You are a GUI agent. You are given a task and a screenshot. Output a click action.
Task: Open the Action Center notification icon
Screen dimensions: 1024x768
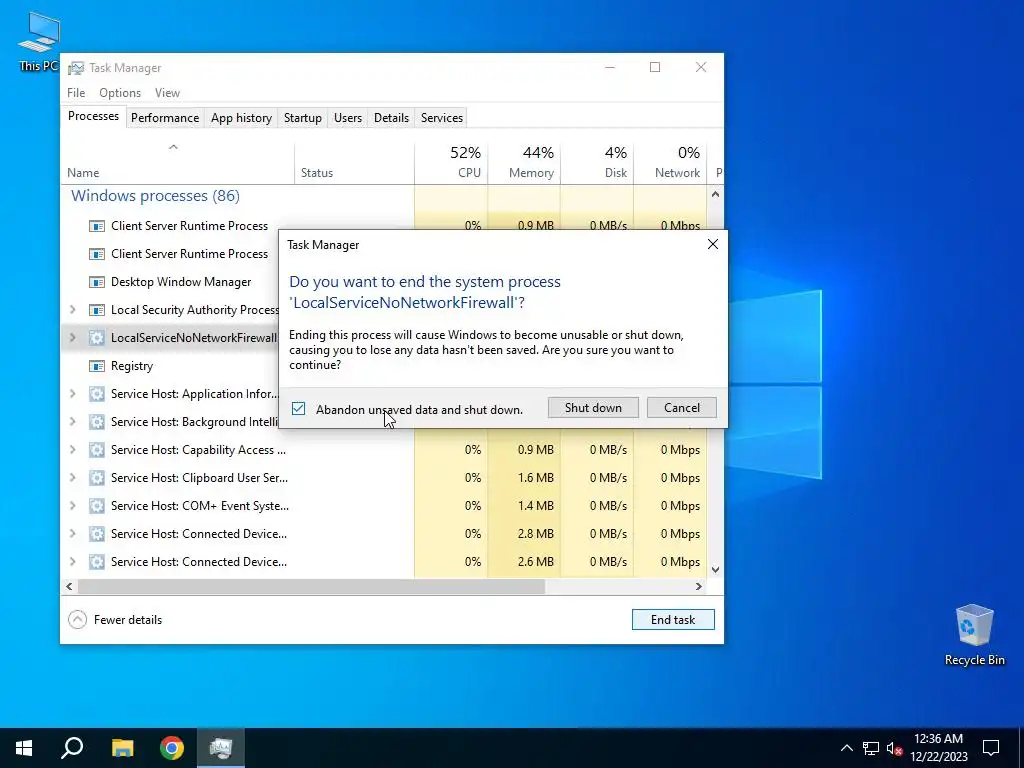991,748
